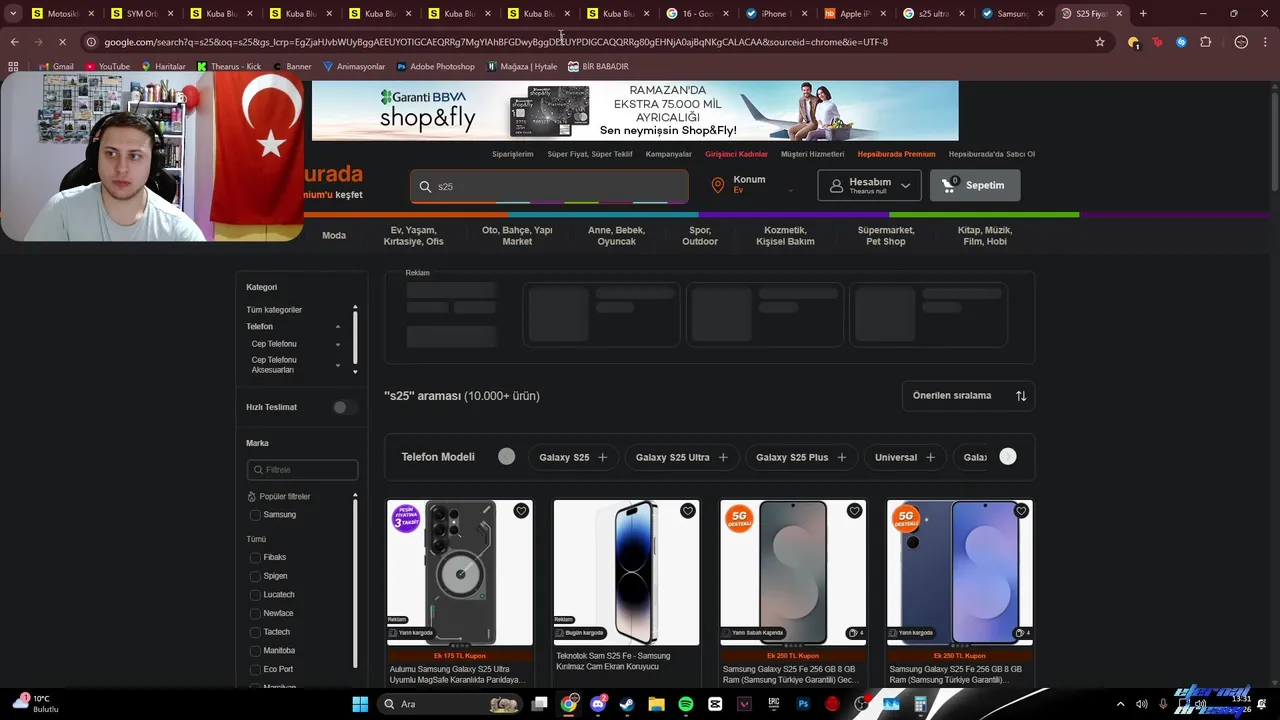Click the sort arrows icon beside Önerilen sıralama

pyautogui.click(x=1021, y=396)
